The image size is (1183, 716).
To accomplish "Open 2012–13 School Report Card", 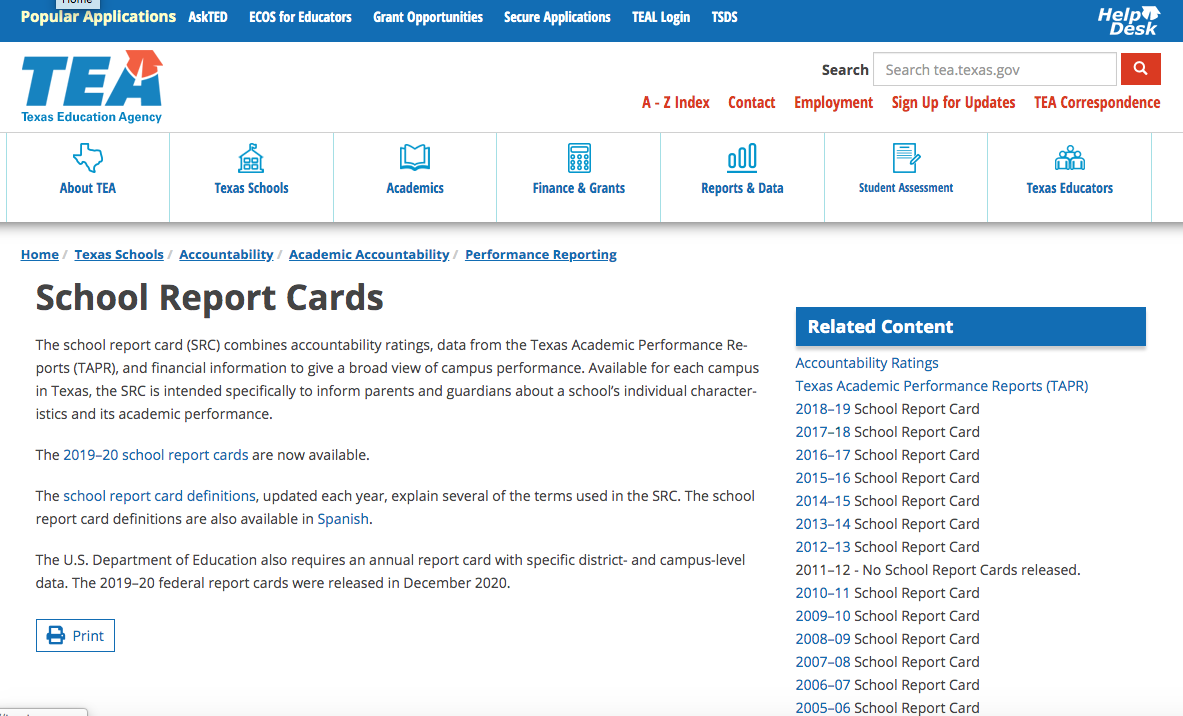I will (x=822, y=547).
